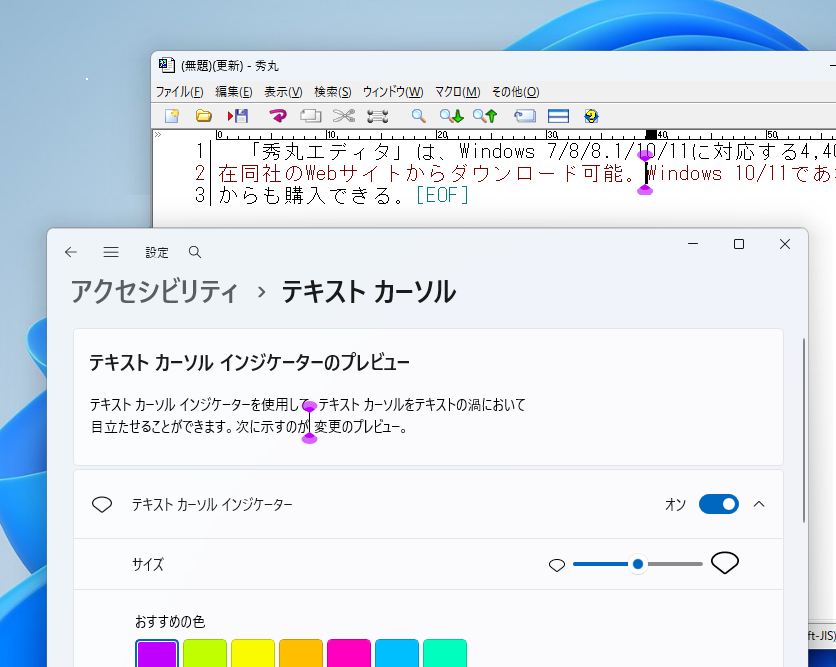
Task: Open the ウィンドウ(W) menu
Action: pos(393,92)
